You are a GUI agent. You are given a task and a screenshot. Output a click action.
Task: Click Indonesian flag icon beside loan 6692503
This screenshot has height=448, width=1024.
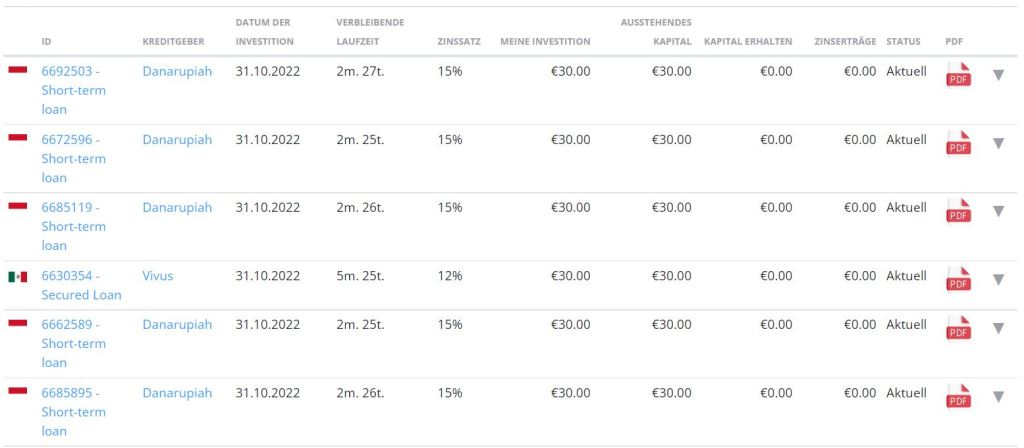point(18,70)
